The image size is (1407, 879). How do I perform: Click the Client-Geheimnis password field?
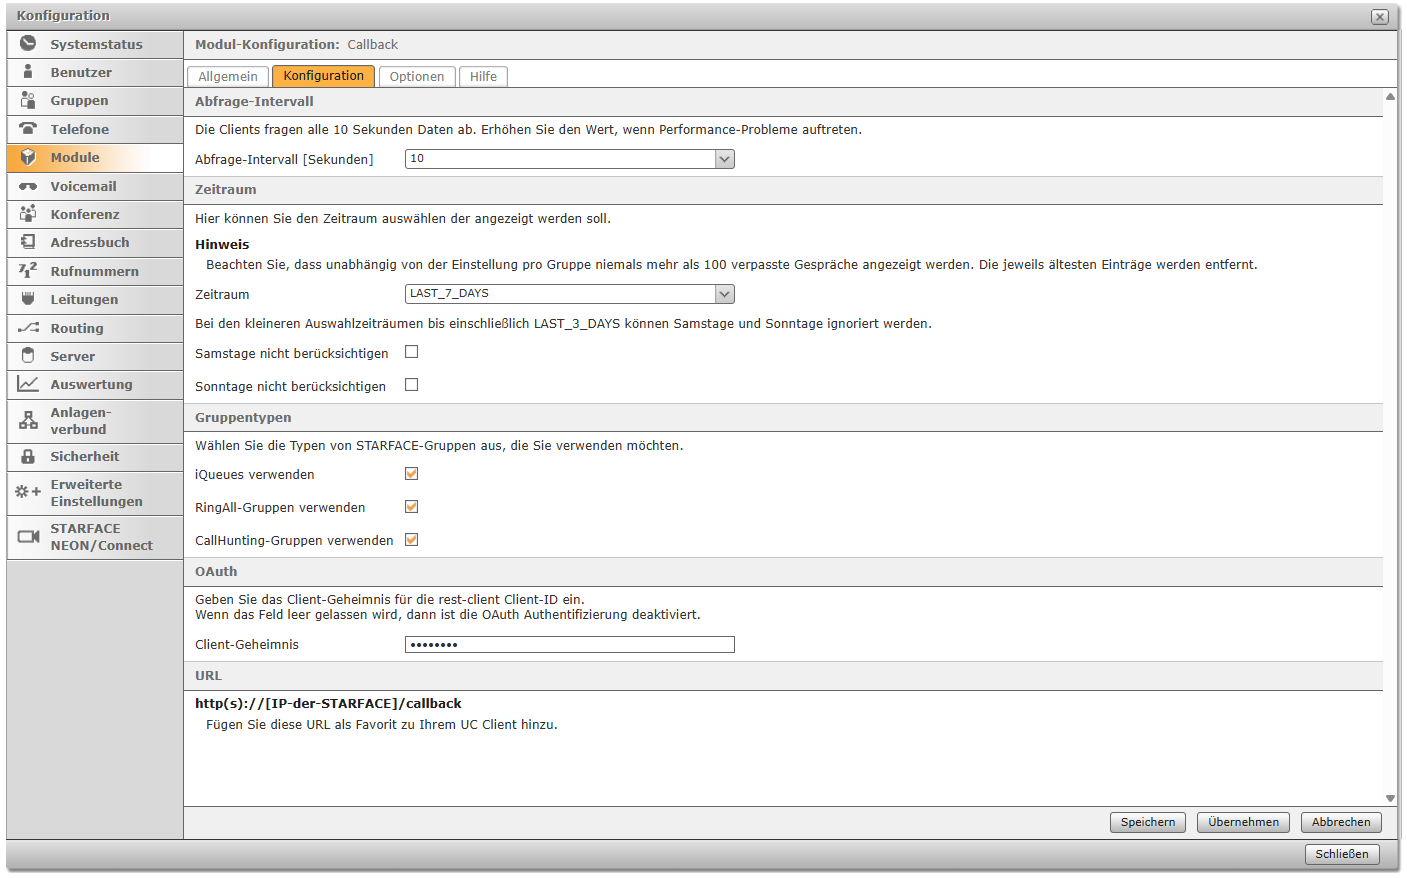click(570, 645)
